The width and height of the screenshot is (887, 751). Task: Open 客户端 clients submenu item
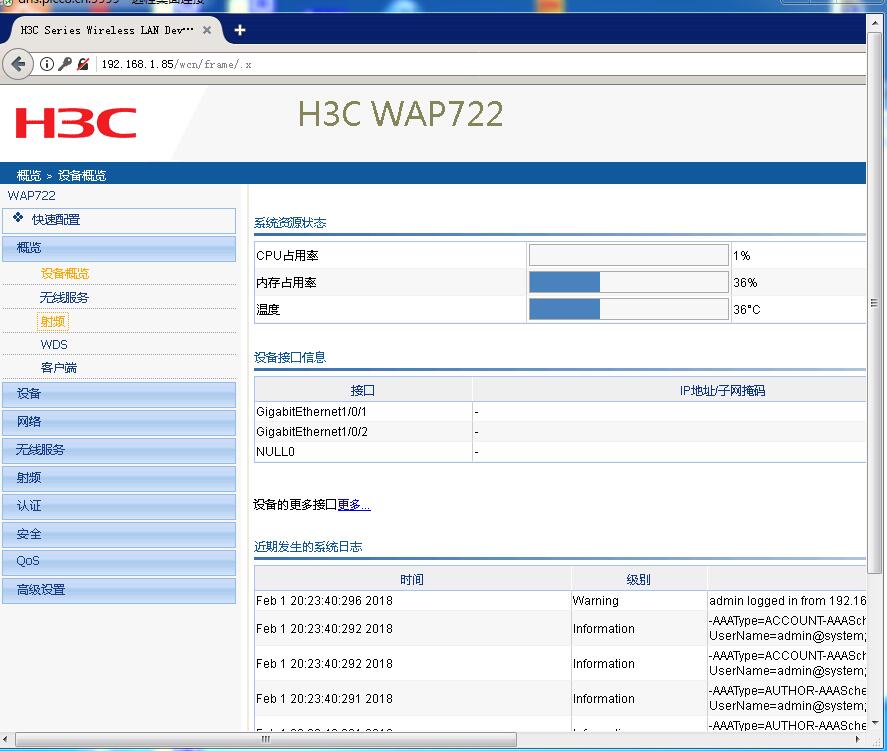point(59,368)
